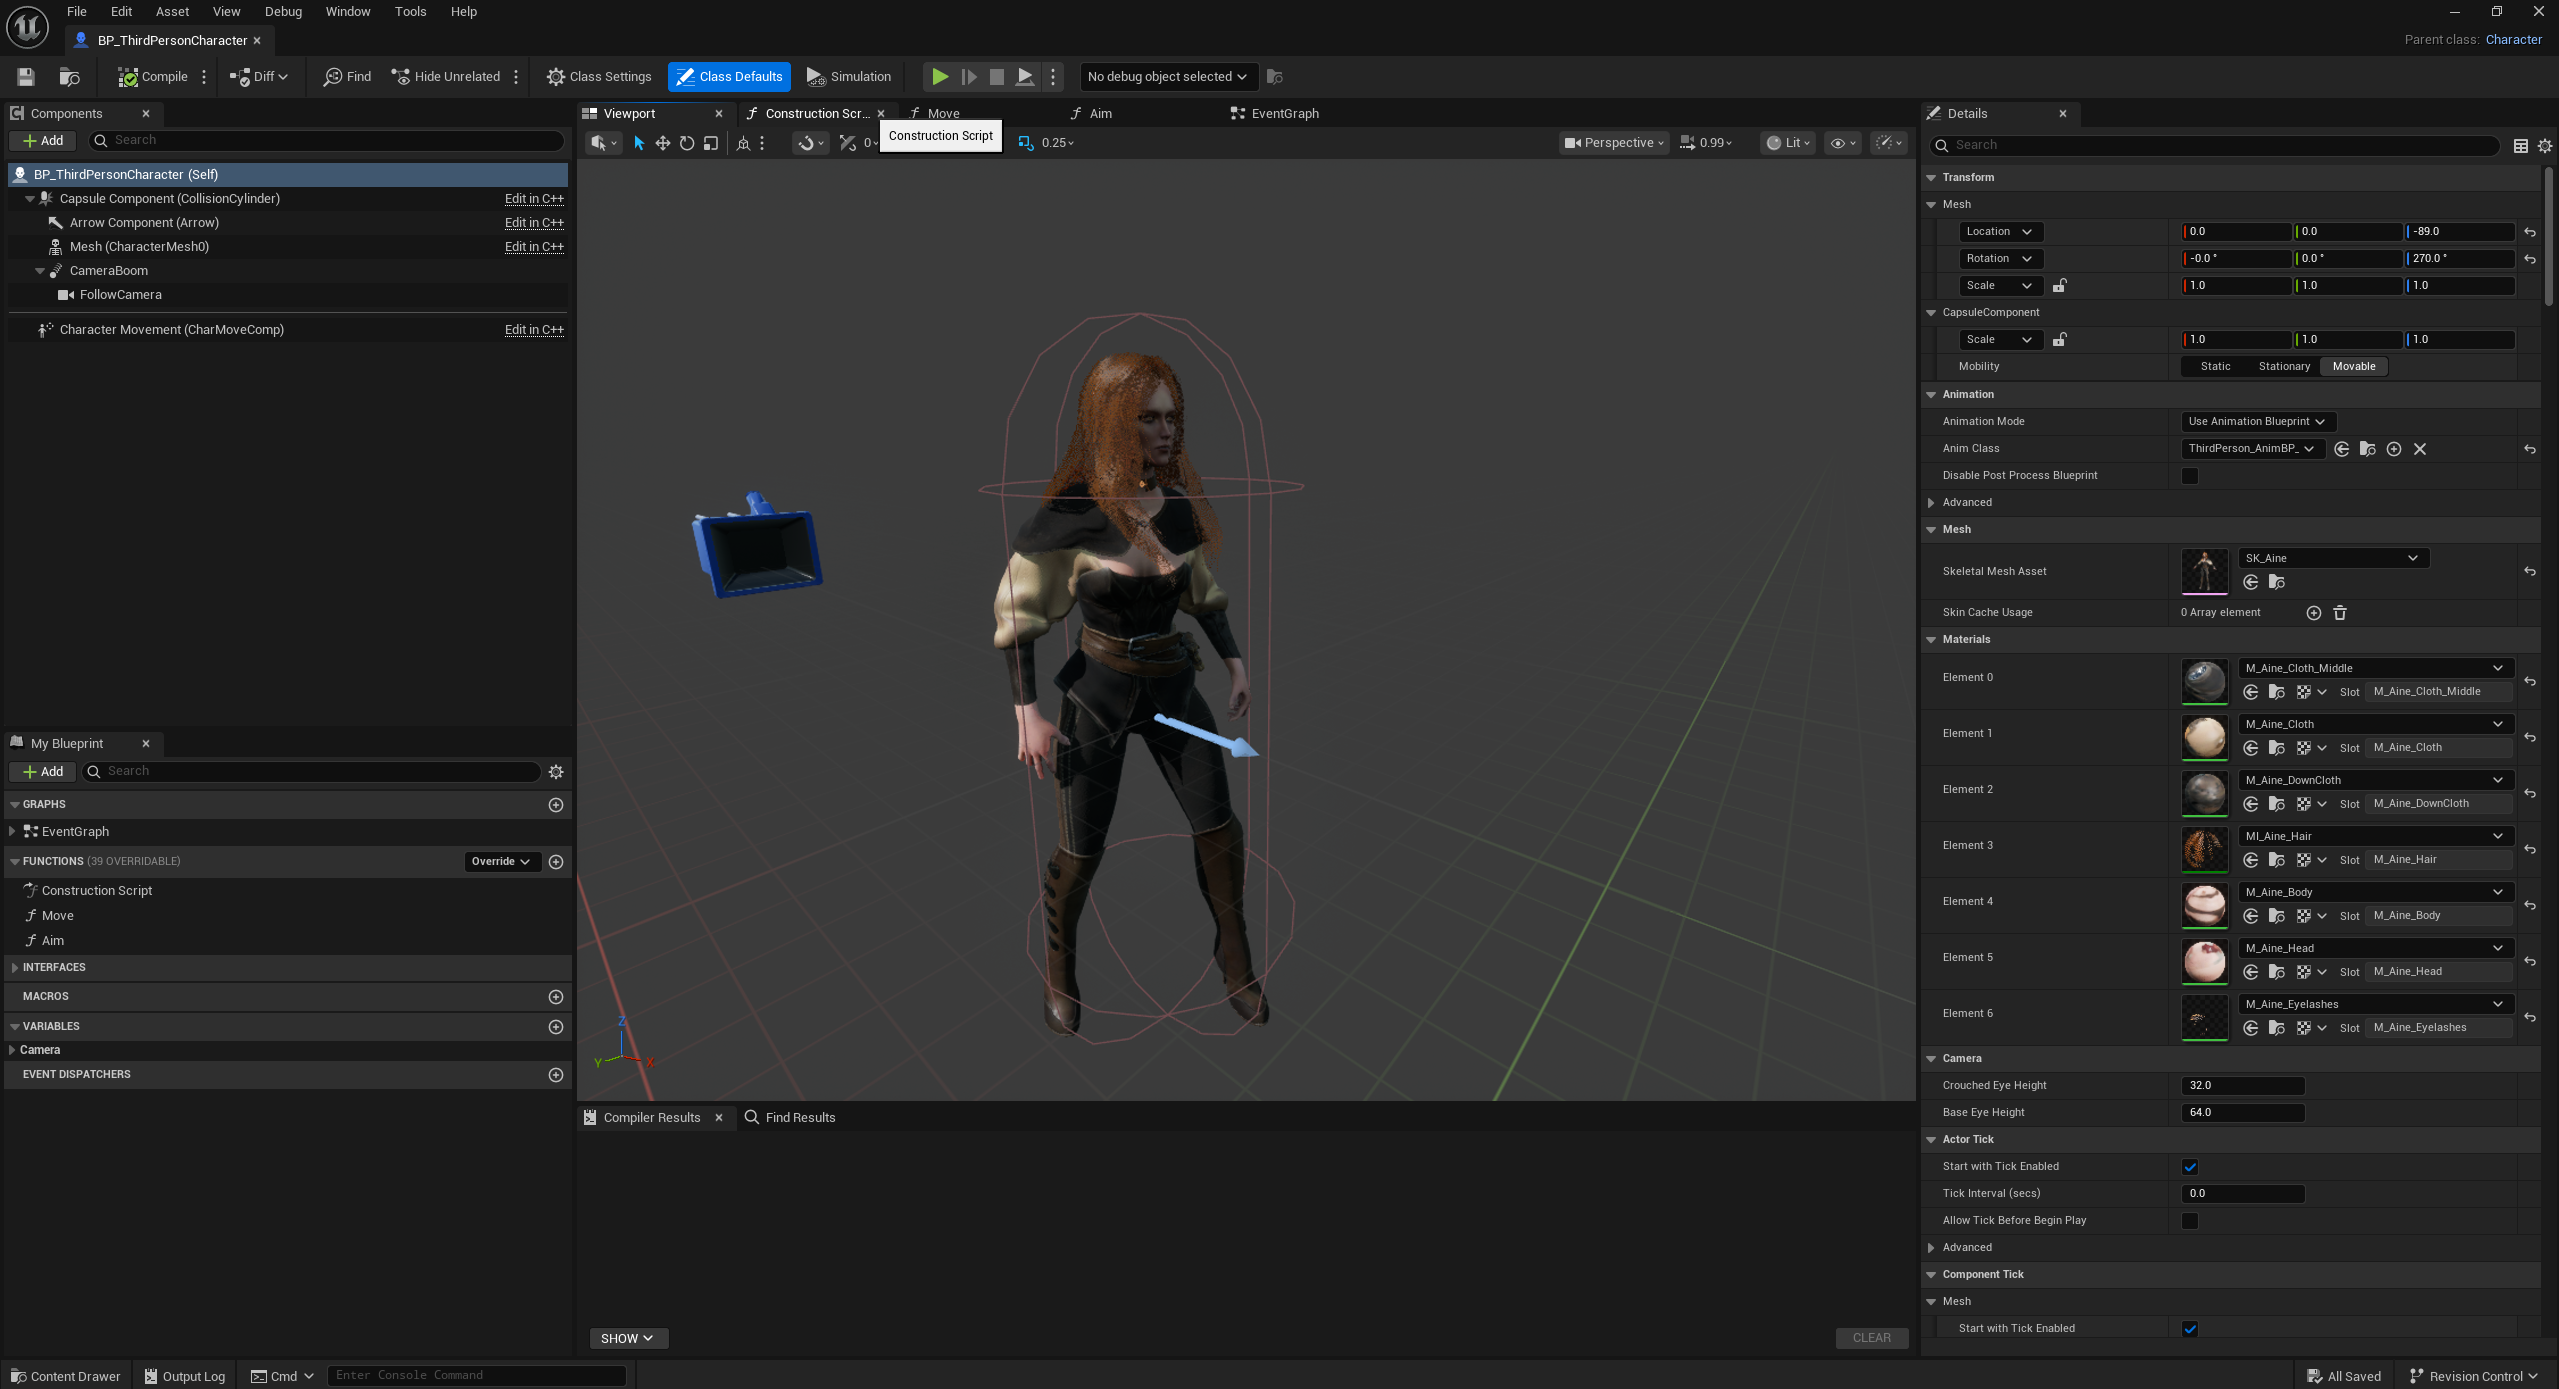2559x1389 pixels.
Task: Toggle surface snapping icon in viewport
Action: click(809, 143)
